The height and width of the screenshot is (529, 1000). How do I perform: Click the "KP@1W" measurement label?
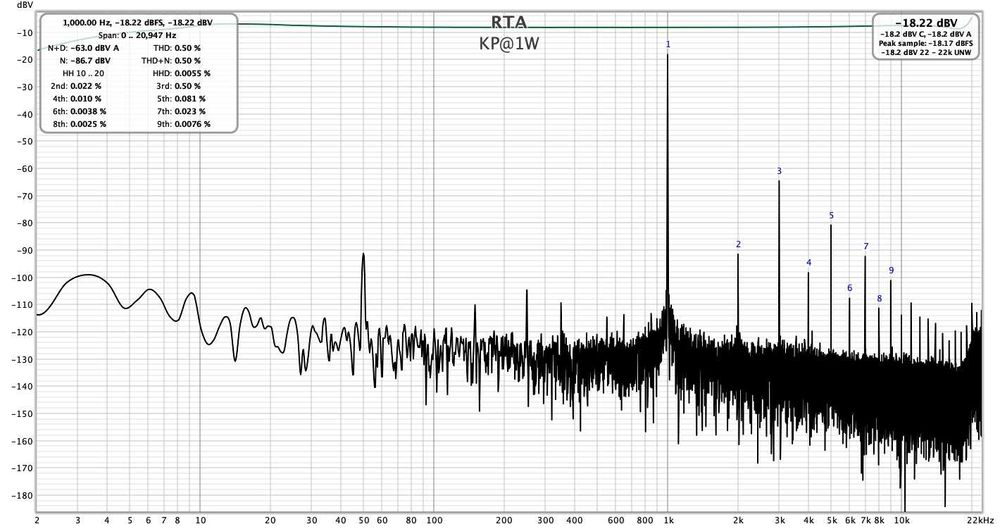[509, 44]
